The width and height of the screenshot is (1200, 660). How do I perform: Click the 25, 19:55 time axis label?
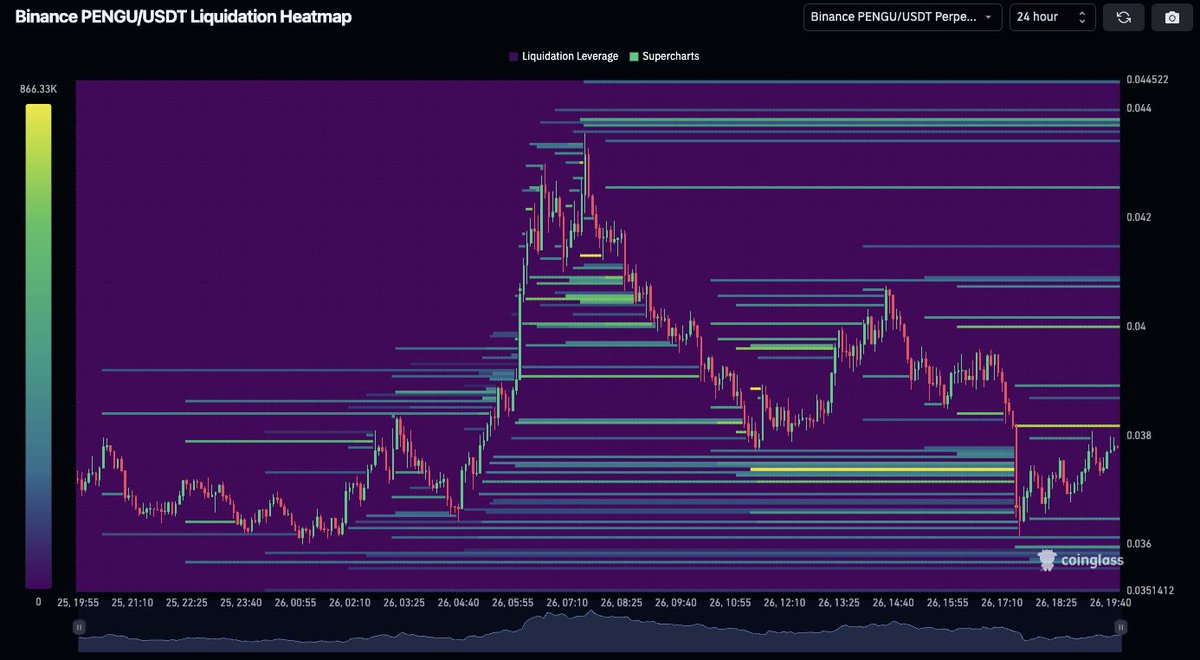click(78, 603)
